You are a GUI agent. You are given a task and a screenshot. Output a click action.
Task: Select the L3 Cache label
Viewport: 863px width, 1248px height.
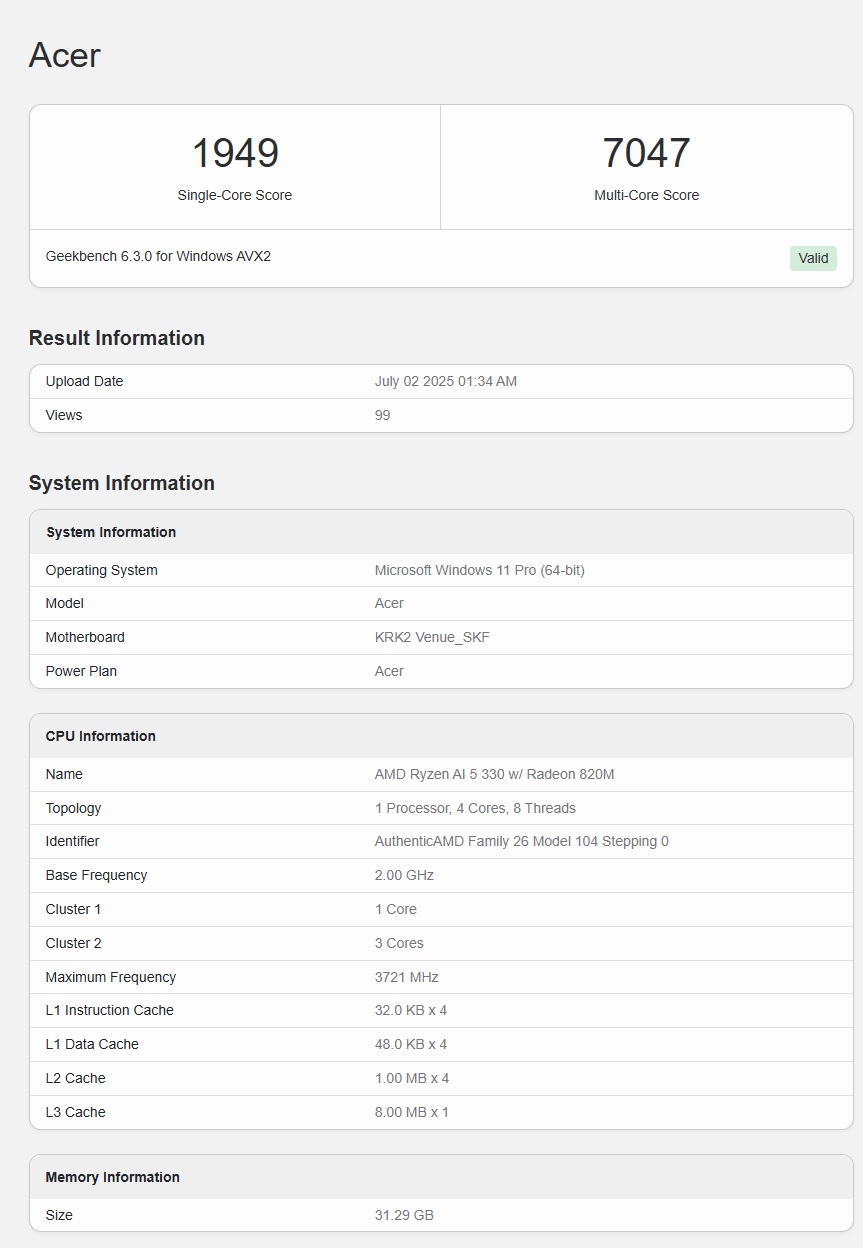pos(75,1112)
